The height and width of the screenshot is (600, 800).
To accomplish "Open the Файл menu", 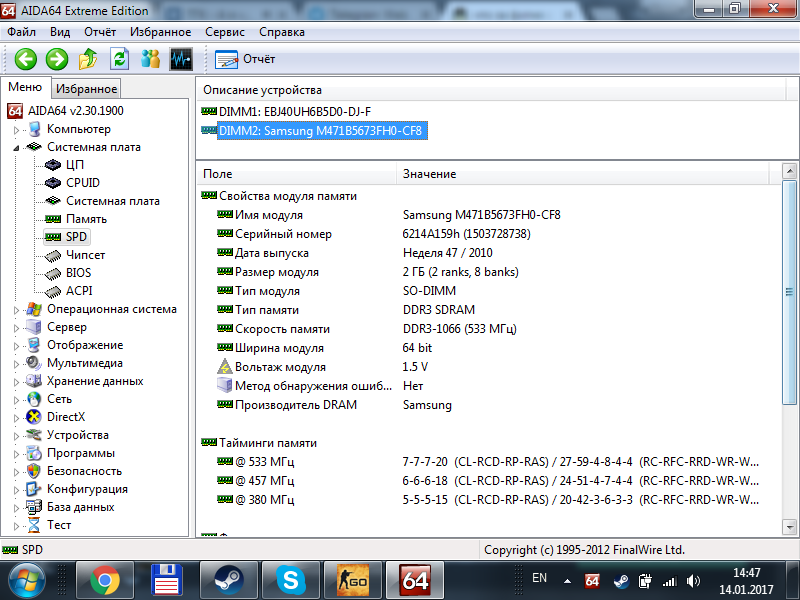I will click(21, 32).
